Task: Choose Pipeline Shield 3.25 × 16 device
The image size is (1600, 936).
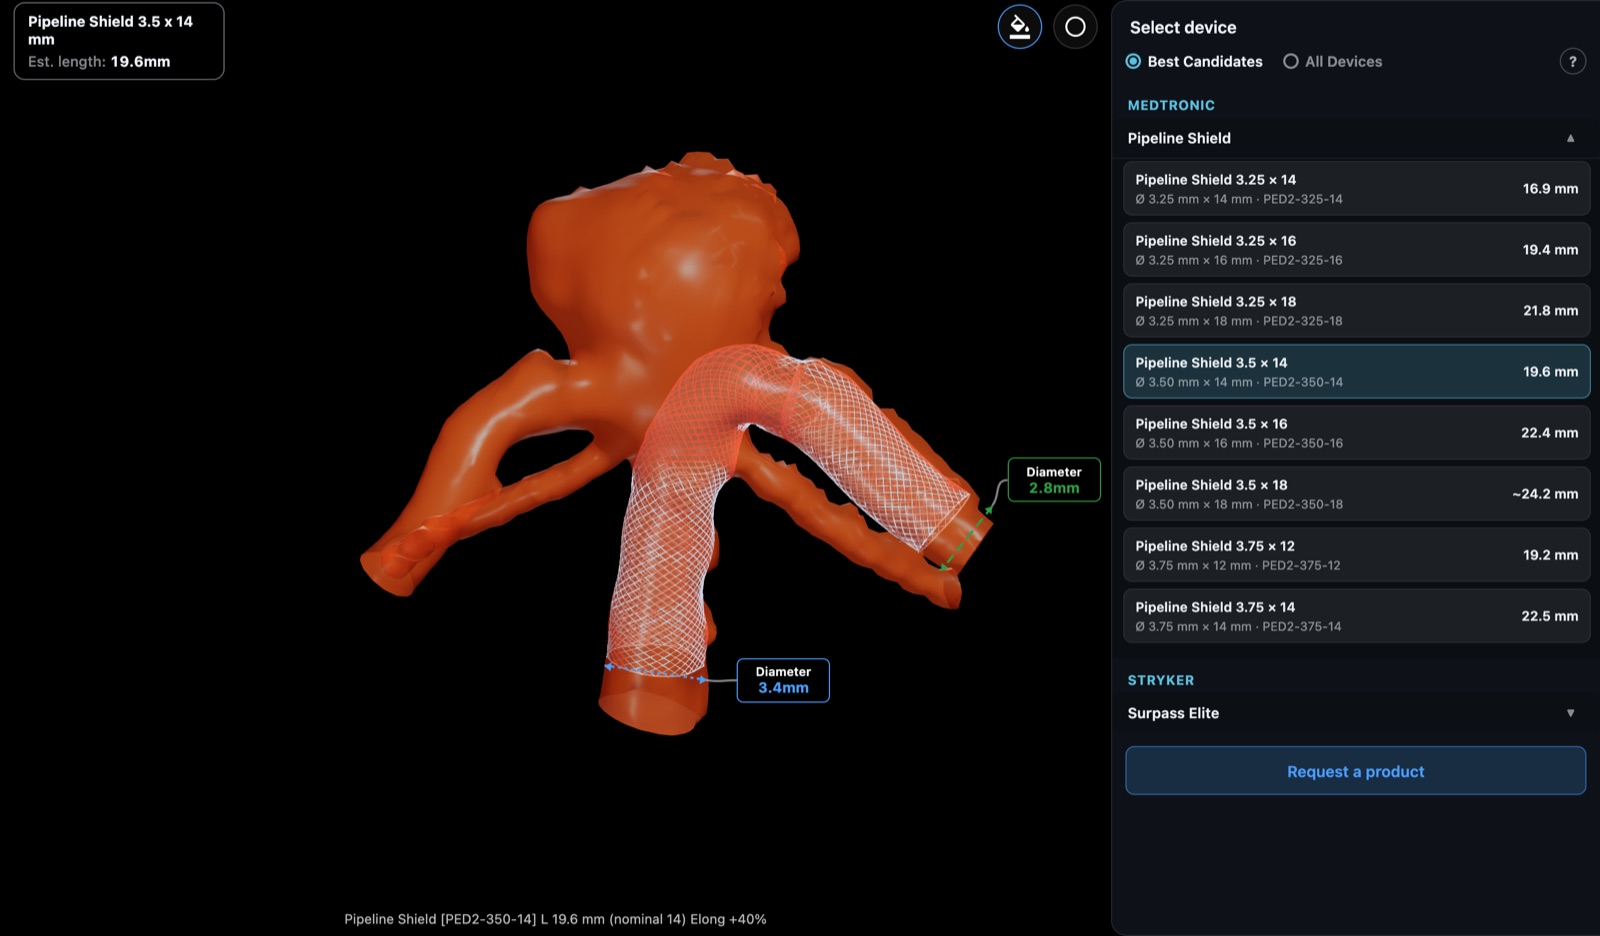Action: [1356, 250]
